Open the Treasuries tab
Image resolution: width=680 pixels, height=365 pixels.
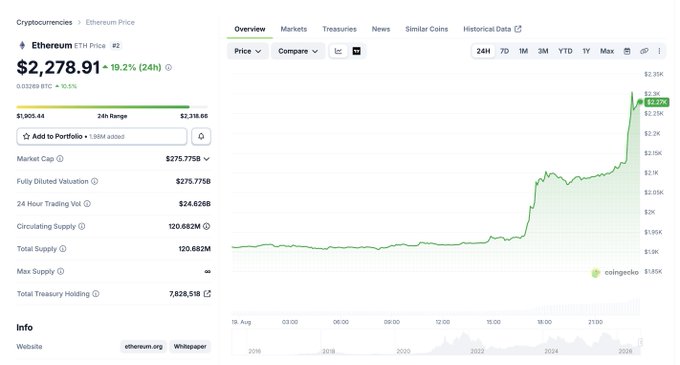click(x=340, y=29)
